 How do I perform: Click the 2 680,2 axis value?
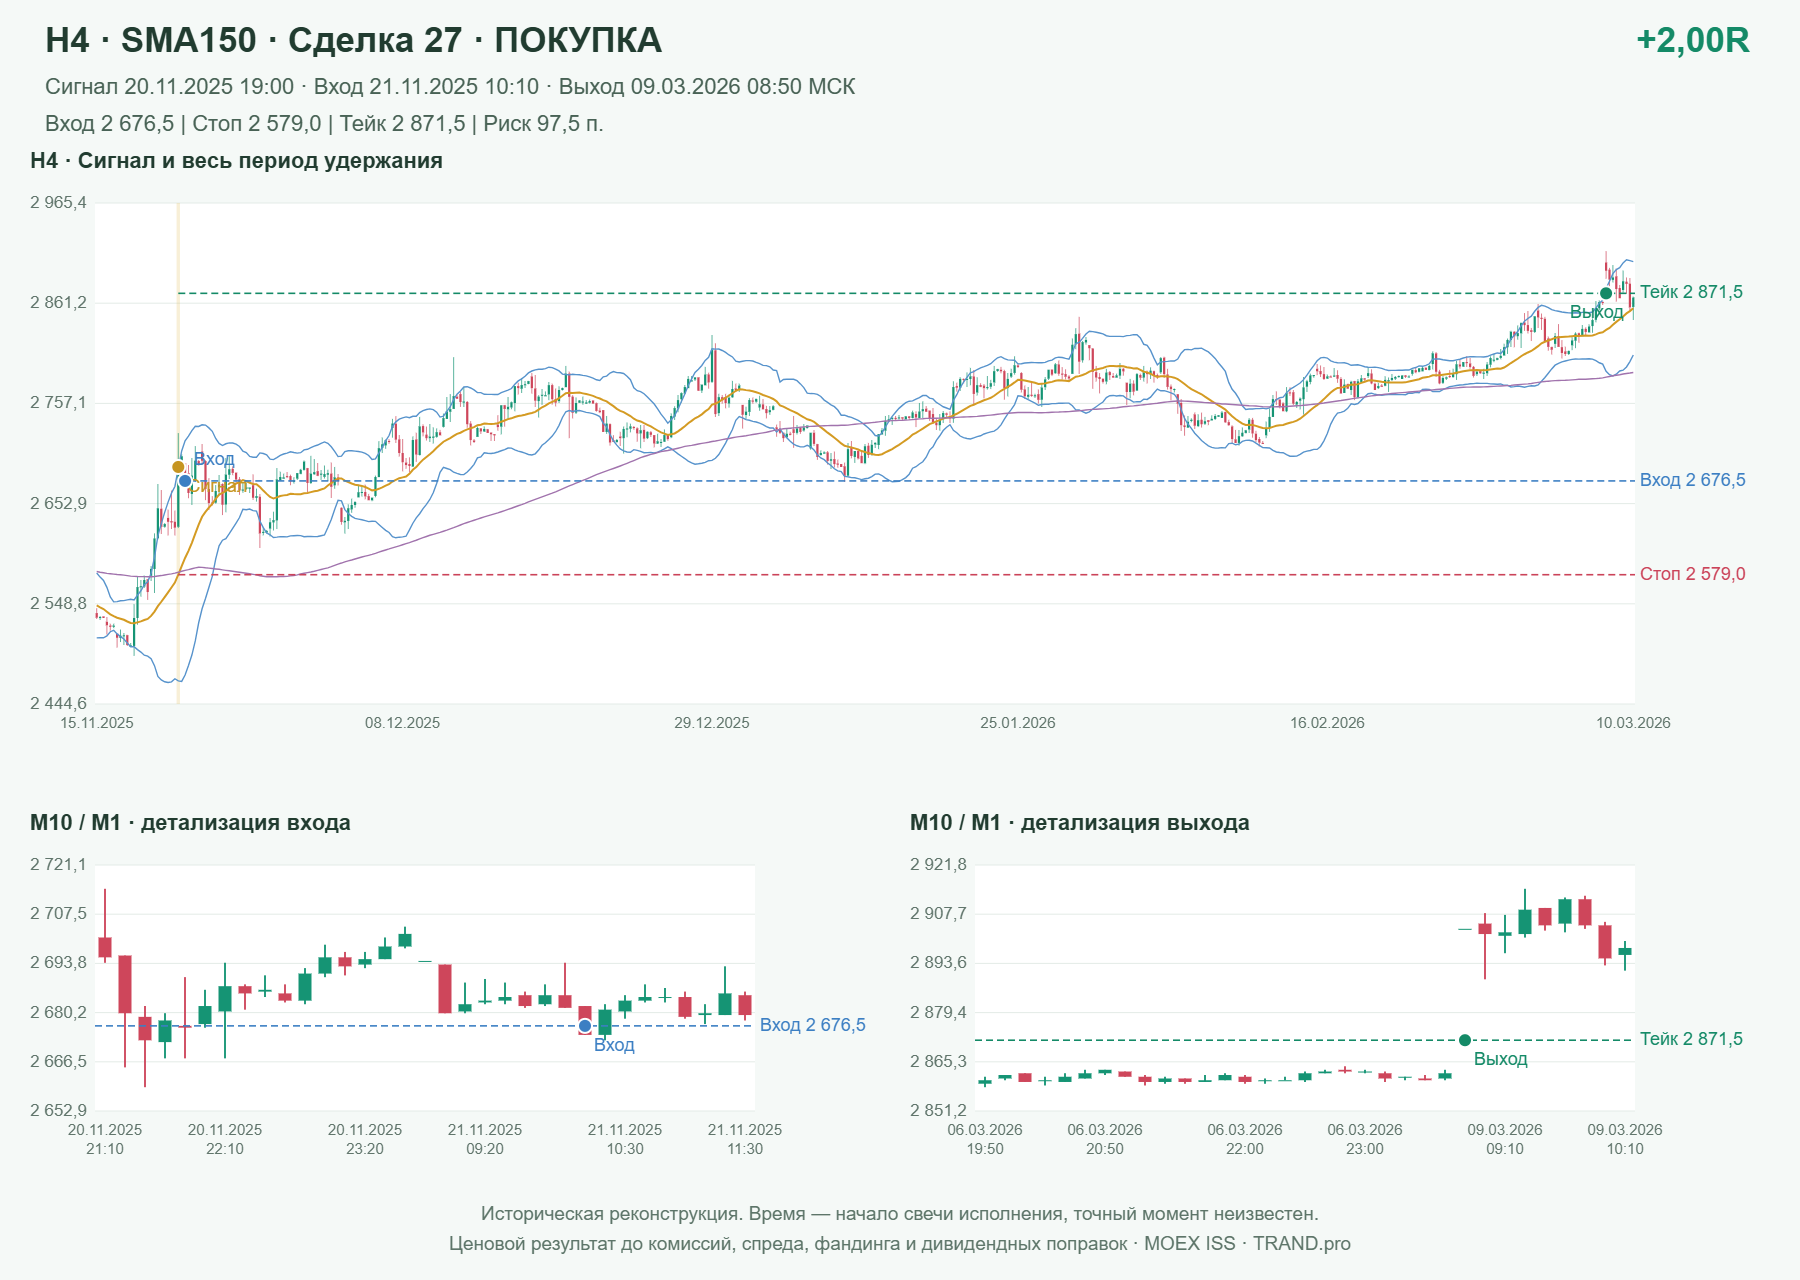pyautogui.click(x=59, y=1013)
